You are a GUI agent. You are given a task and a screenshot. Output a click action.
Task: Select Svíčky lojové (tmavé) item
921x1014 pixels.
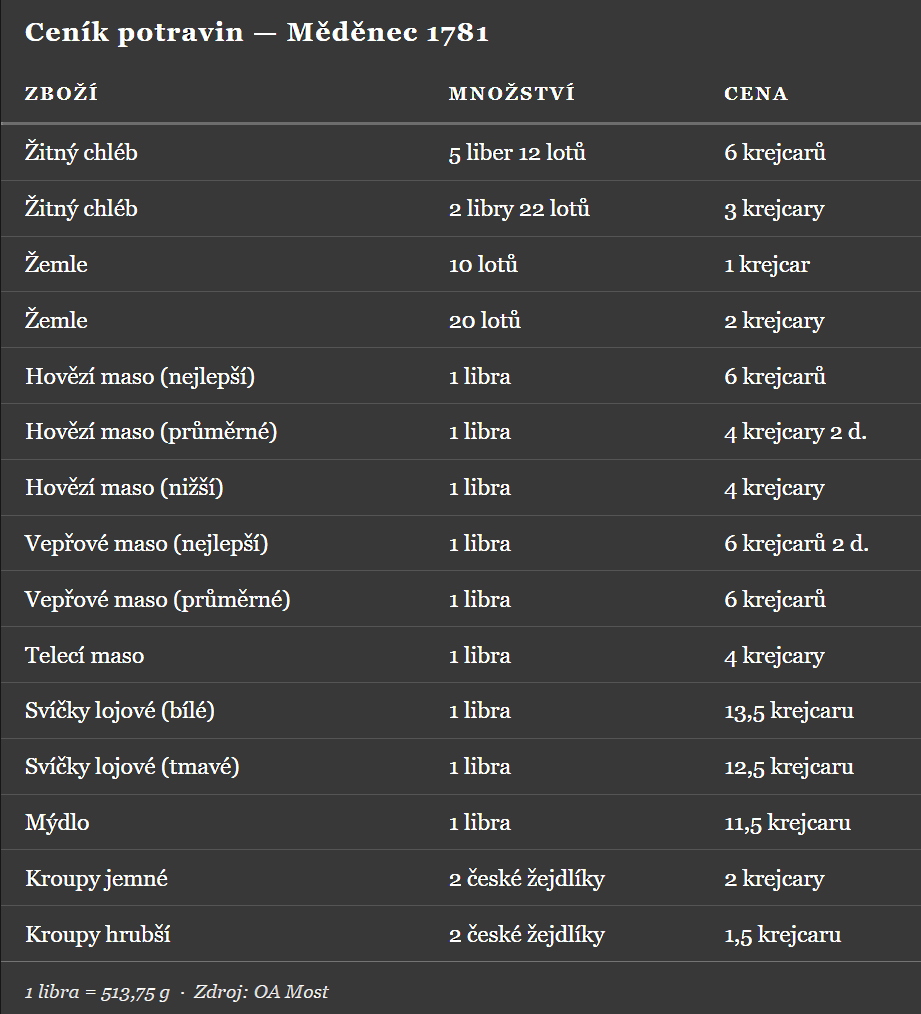[x=132, y=767]
